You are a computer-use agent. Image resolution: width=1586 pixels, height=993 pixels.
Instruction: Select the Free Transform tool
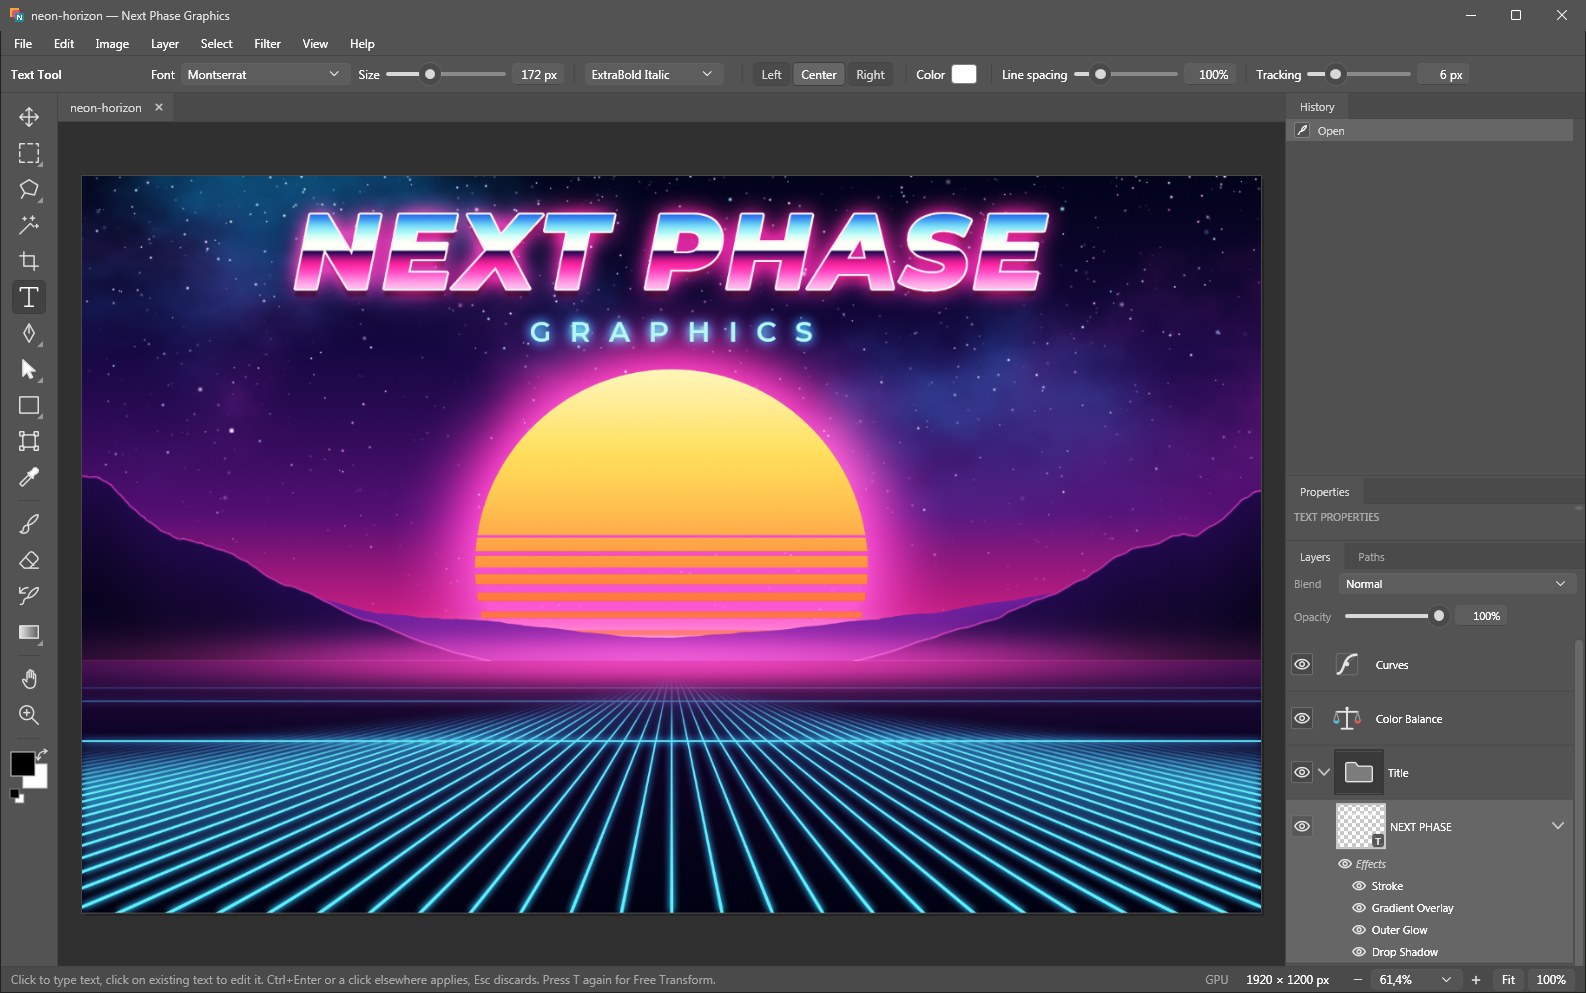click(29, 441)
